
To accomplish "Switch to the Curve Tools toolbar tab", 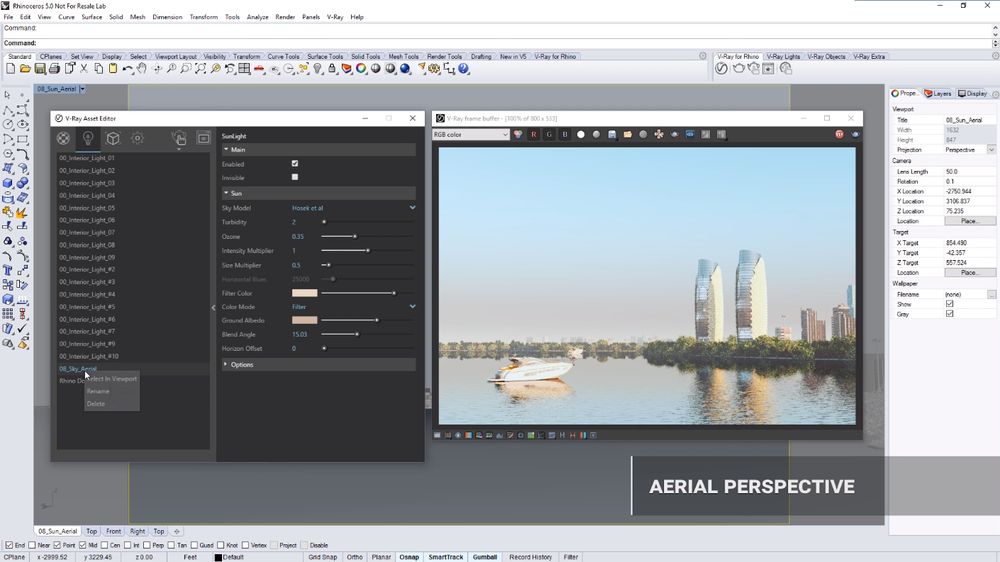I will tap(283, 57).
